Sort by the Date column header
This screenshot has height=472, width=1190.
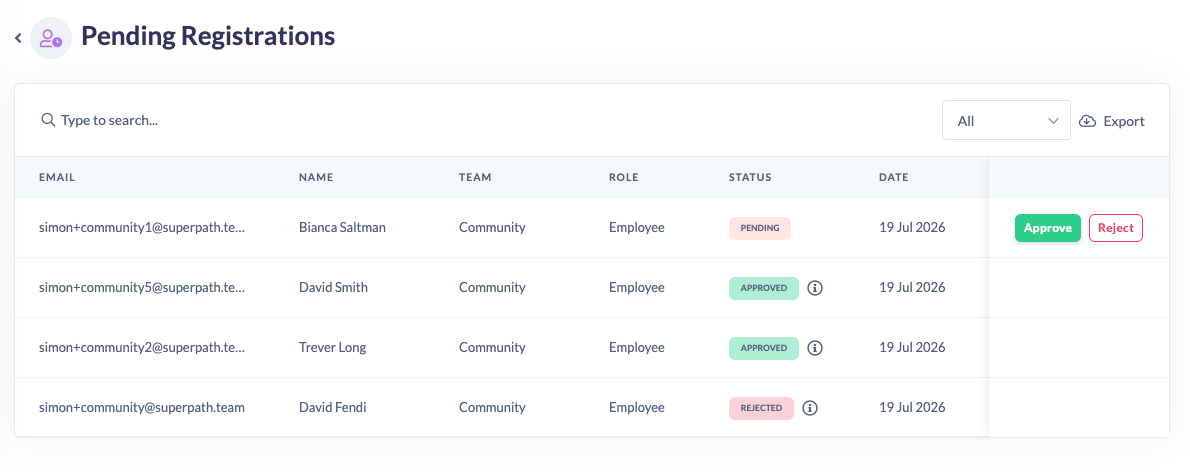[893, 178]
